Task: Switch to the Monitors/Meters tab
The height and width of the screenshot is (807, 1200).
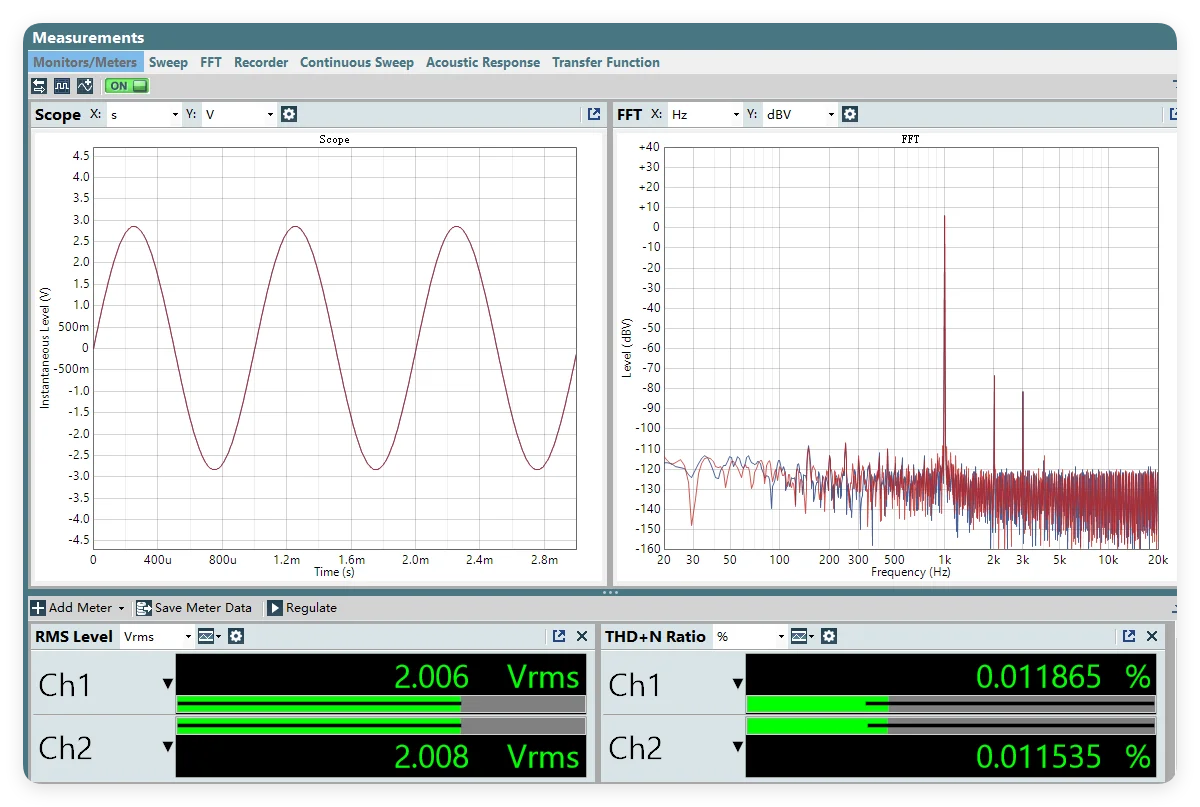Action: coord(85,62)
